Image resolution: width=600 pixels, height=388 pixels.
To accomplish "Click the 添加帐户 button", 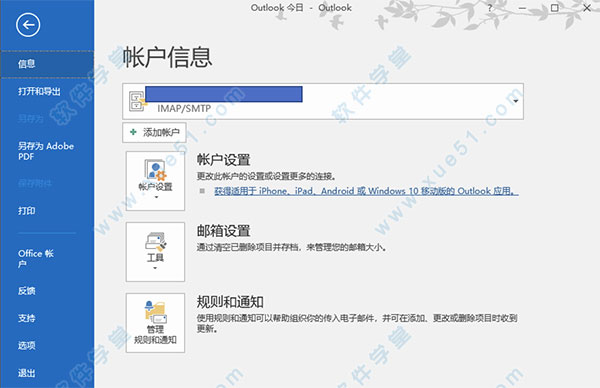I will click(x=154, y=132).
